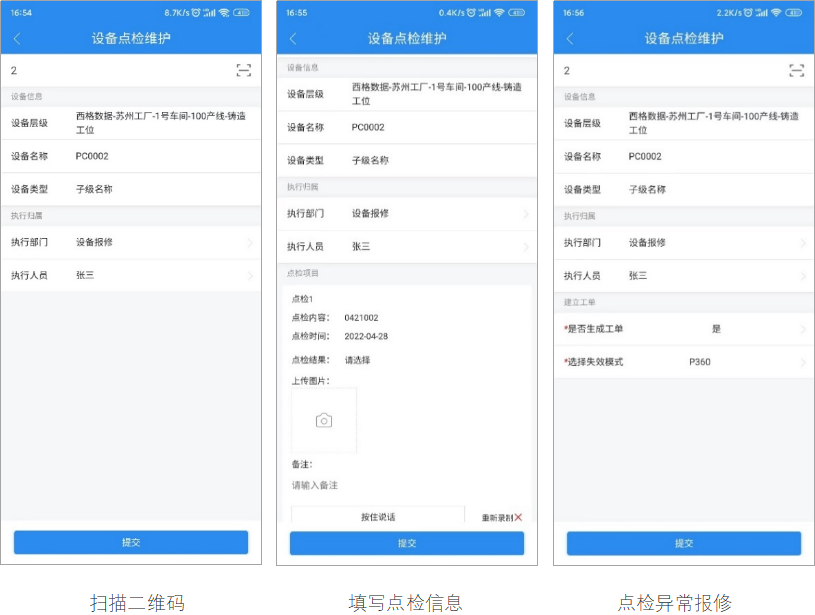815x615 pixels.
Task: Tap 提交 on the middle 填写点检信息 screen
Action: (406, 543)
